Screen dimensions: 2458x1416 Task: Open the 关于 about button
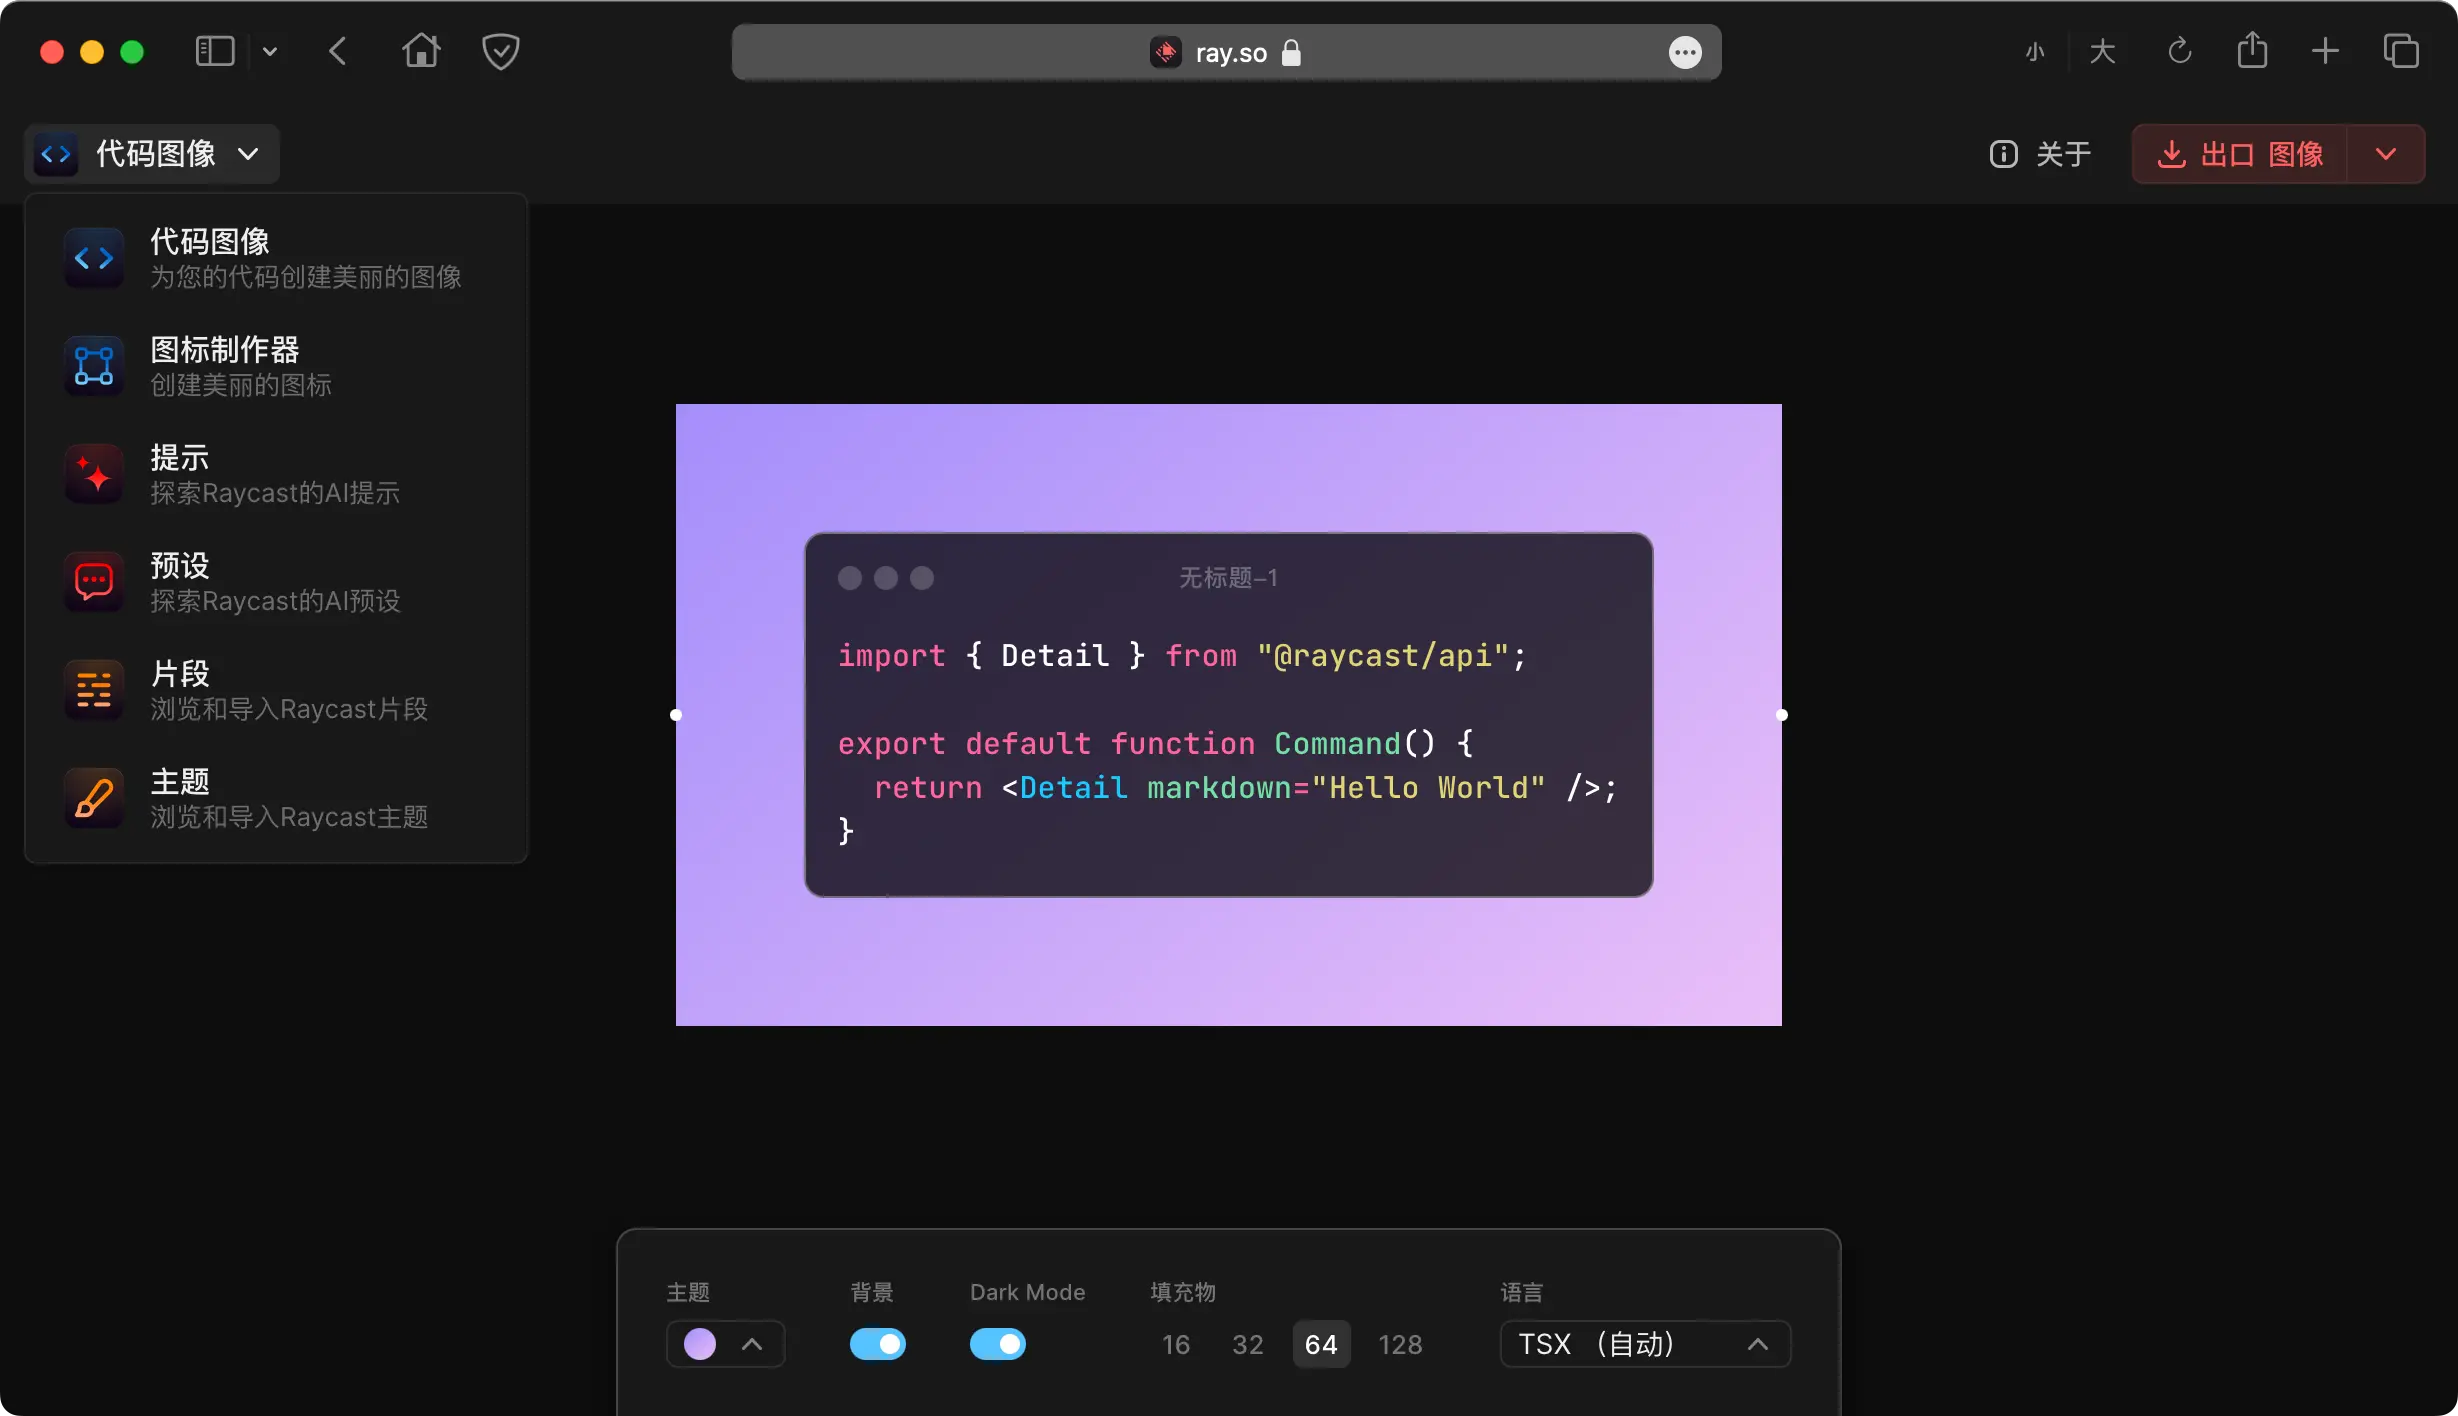(2041, 154)
